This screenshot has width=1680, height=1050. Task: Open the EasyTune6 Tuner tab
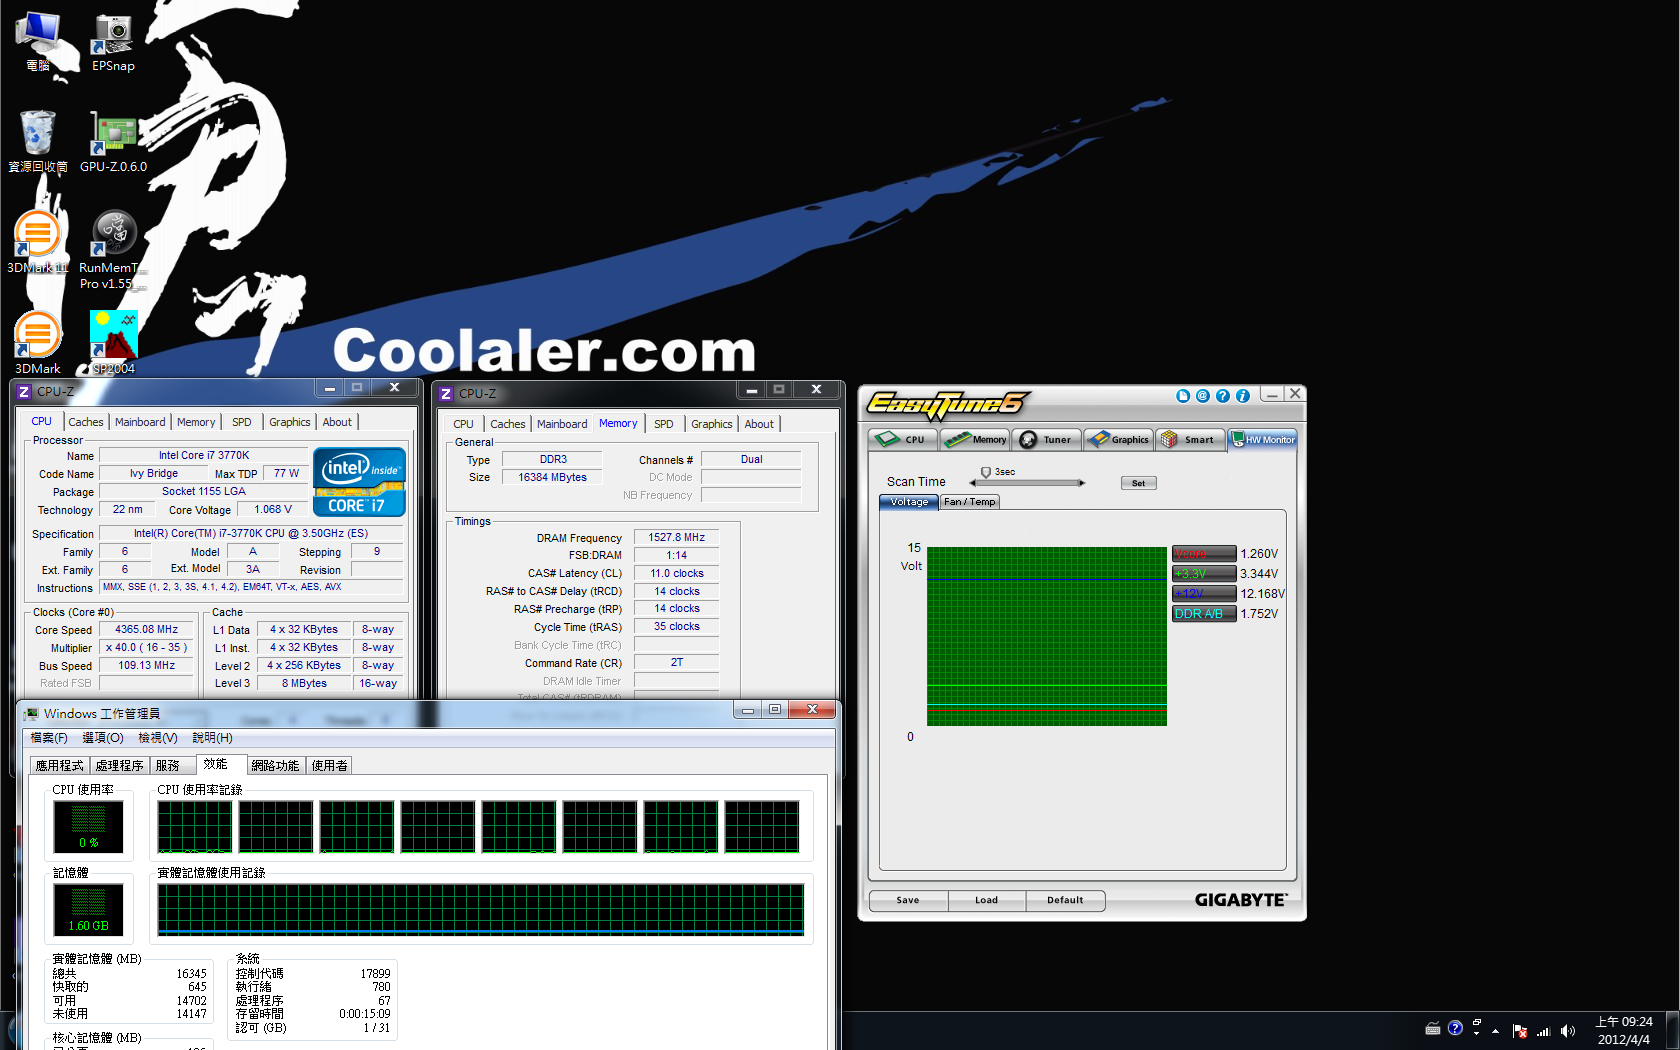tap(1047, 439)
